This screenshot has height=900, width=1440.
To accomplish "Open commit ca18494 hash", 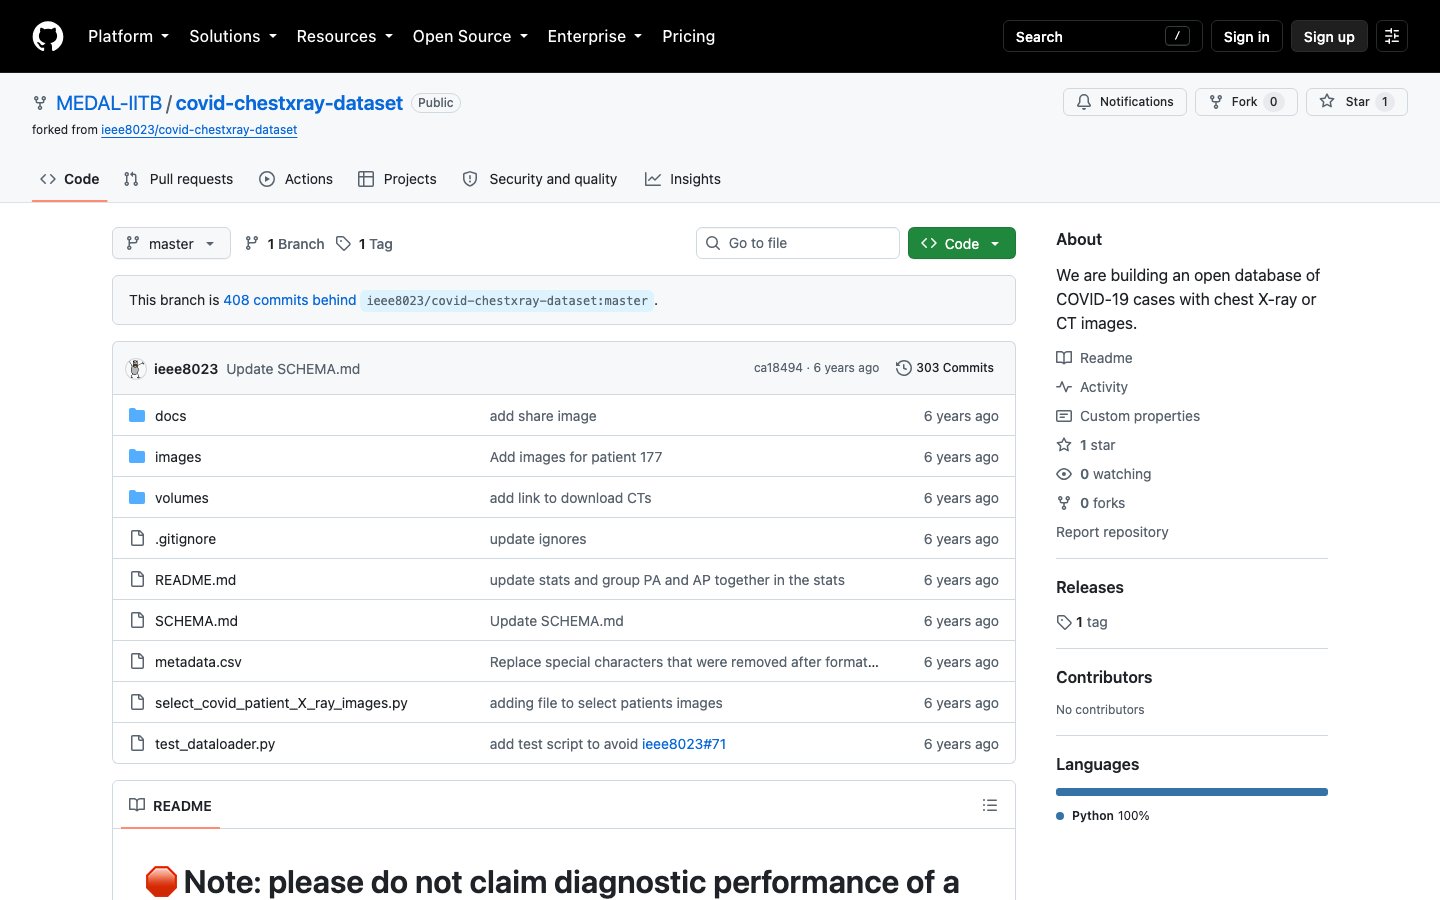I will 778,368.
